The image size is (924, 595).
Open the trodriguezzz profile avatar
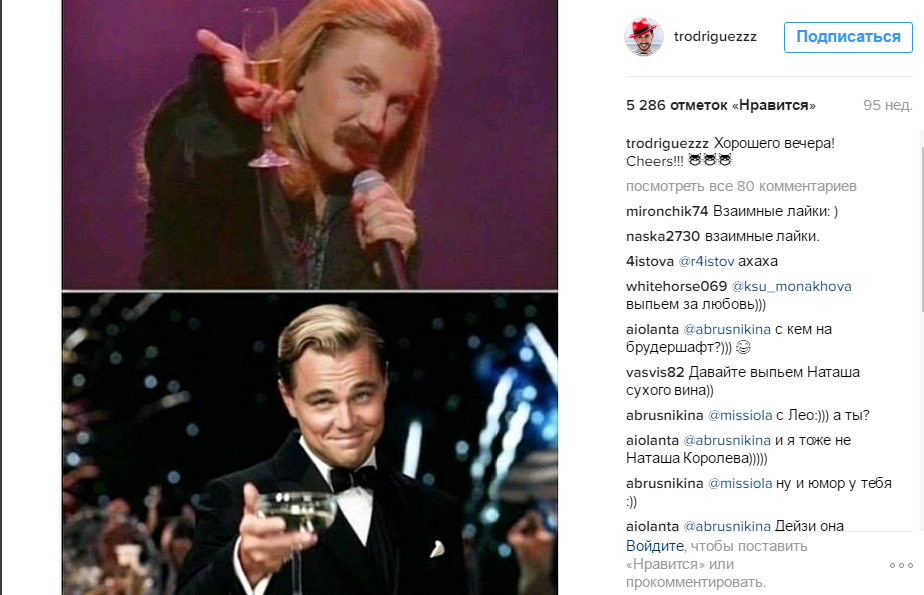click(644, 37)
